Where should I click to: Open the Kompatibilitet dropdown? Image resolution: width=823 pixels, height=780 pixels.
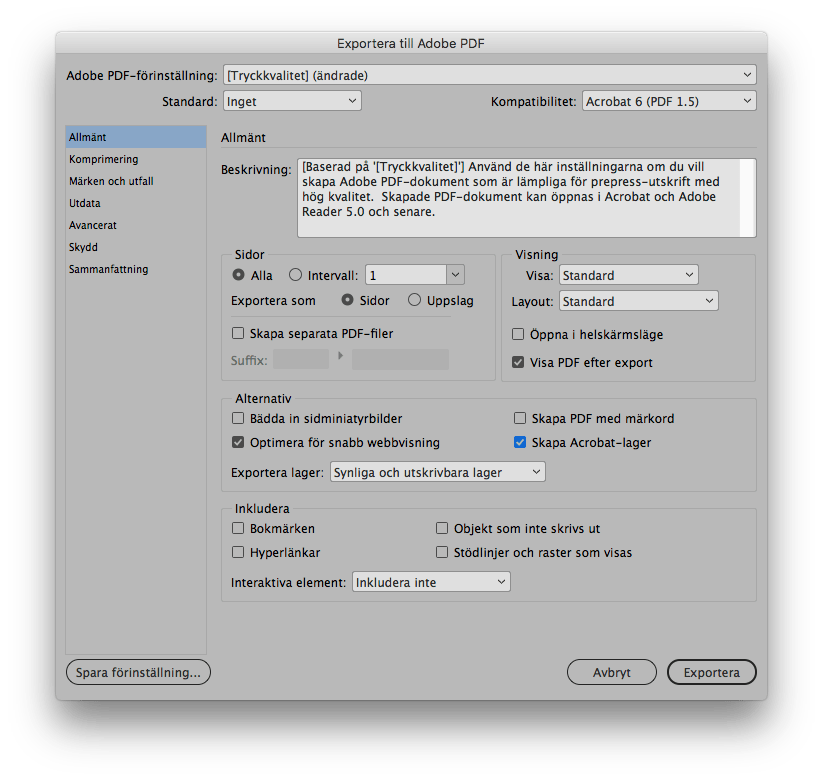[x=669, y=101]
